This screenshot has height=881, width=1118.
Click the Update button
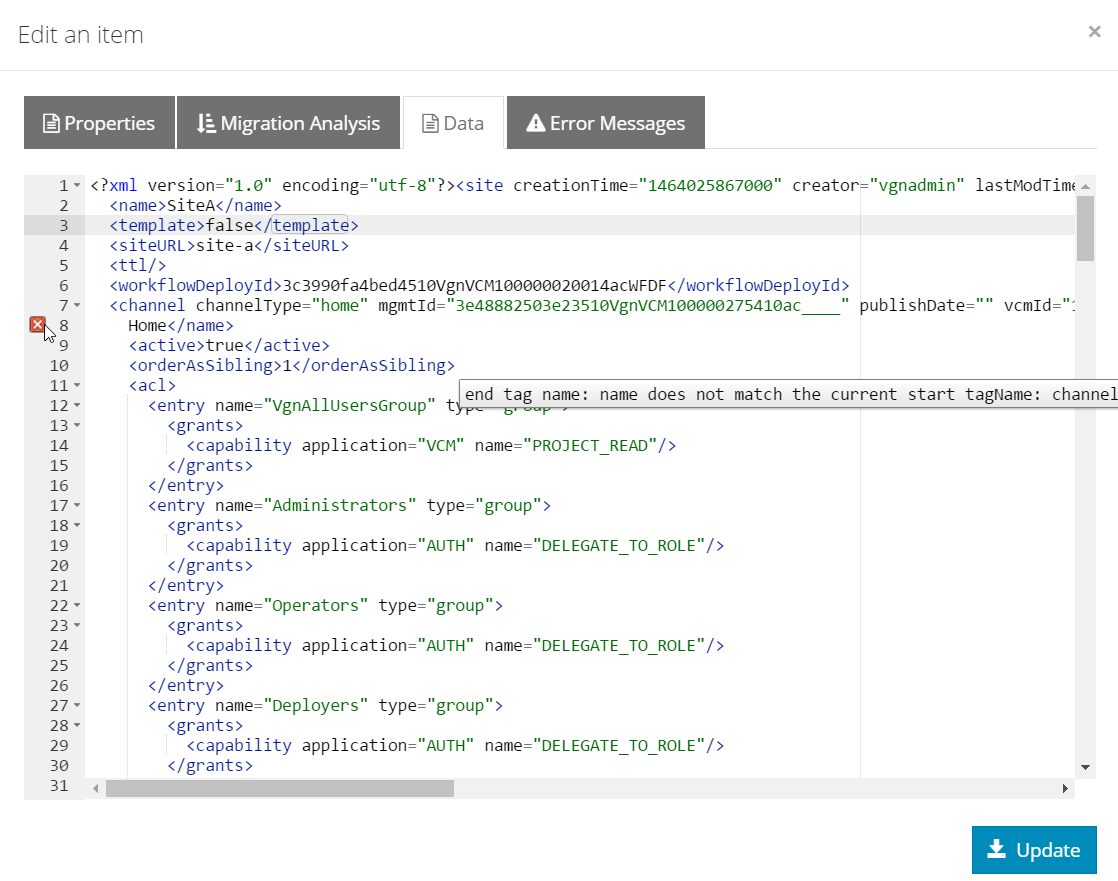coord(1034,850)
